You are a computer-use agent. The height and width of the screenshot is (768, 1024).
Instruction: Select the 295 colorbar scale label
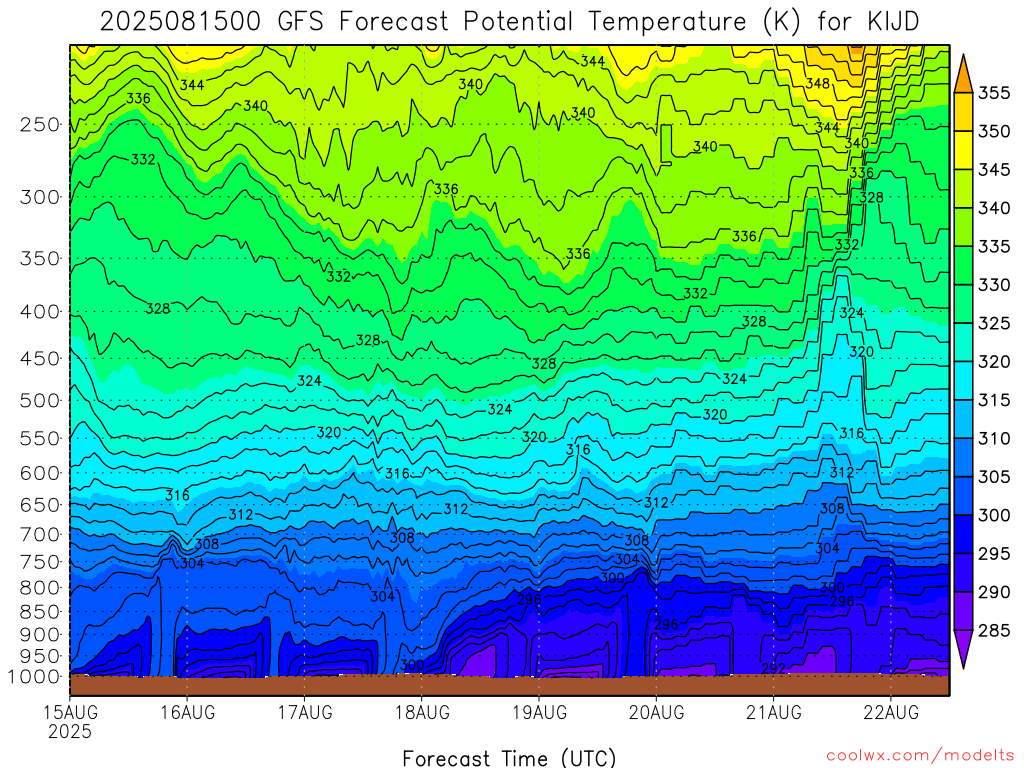point(994,554)
